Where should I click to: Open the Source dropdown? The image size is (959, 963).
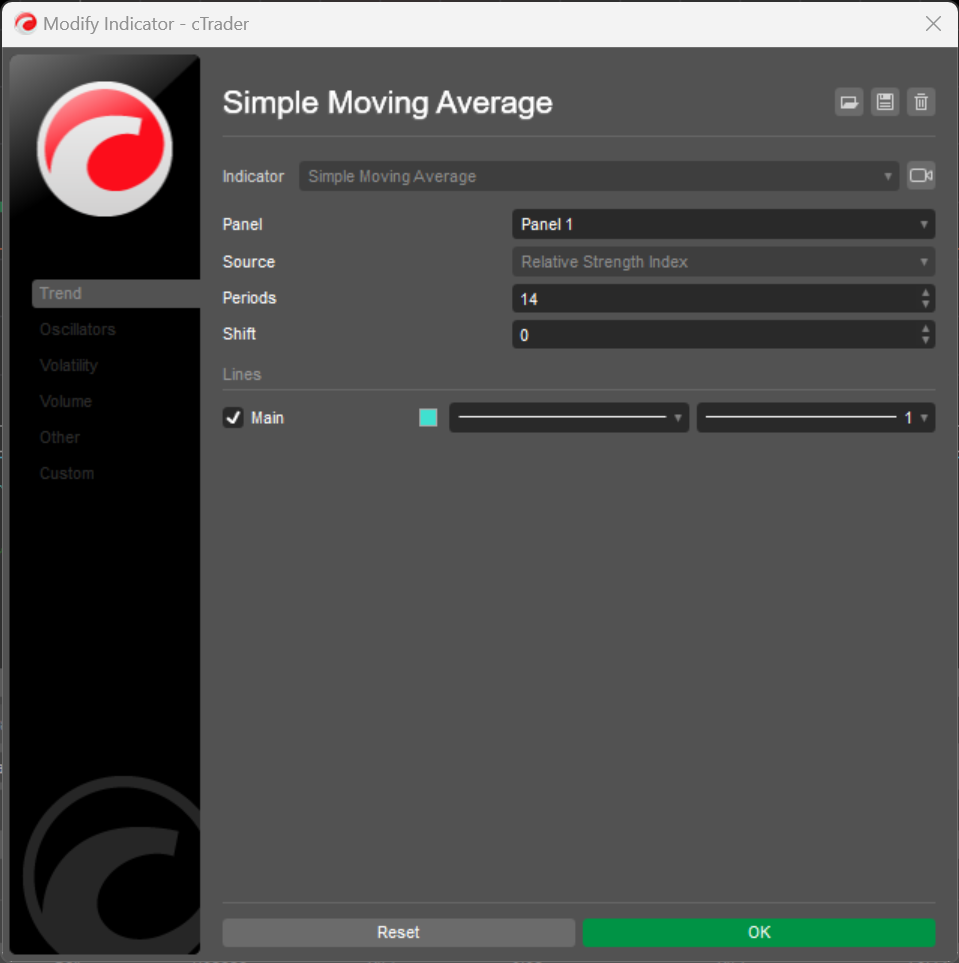[723, 262]
